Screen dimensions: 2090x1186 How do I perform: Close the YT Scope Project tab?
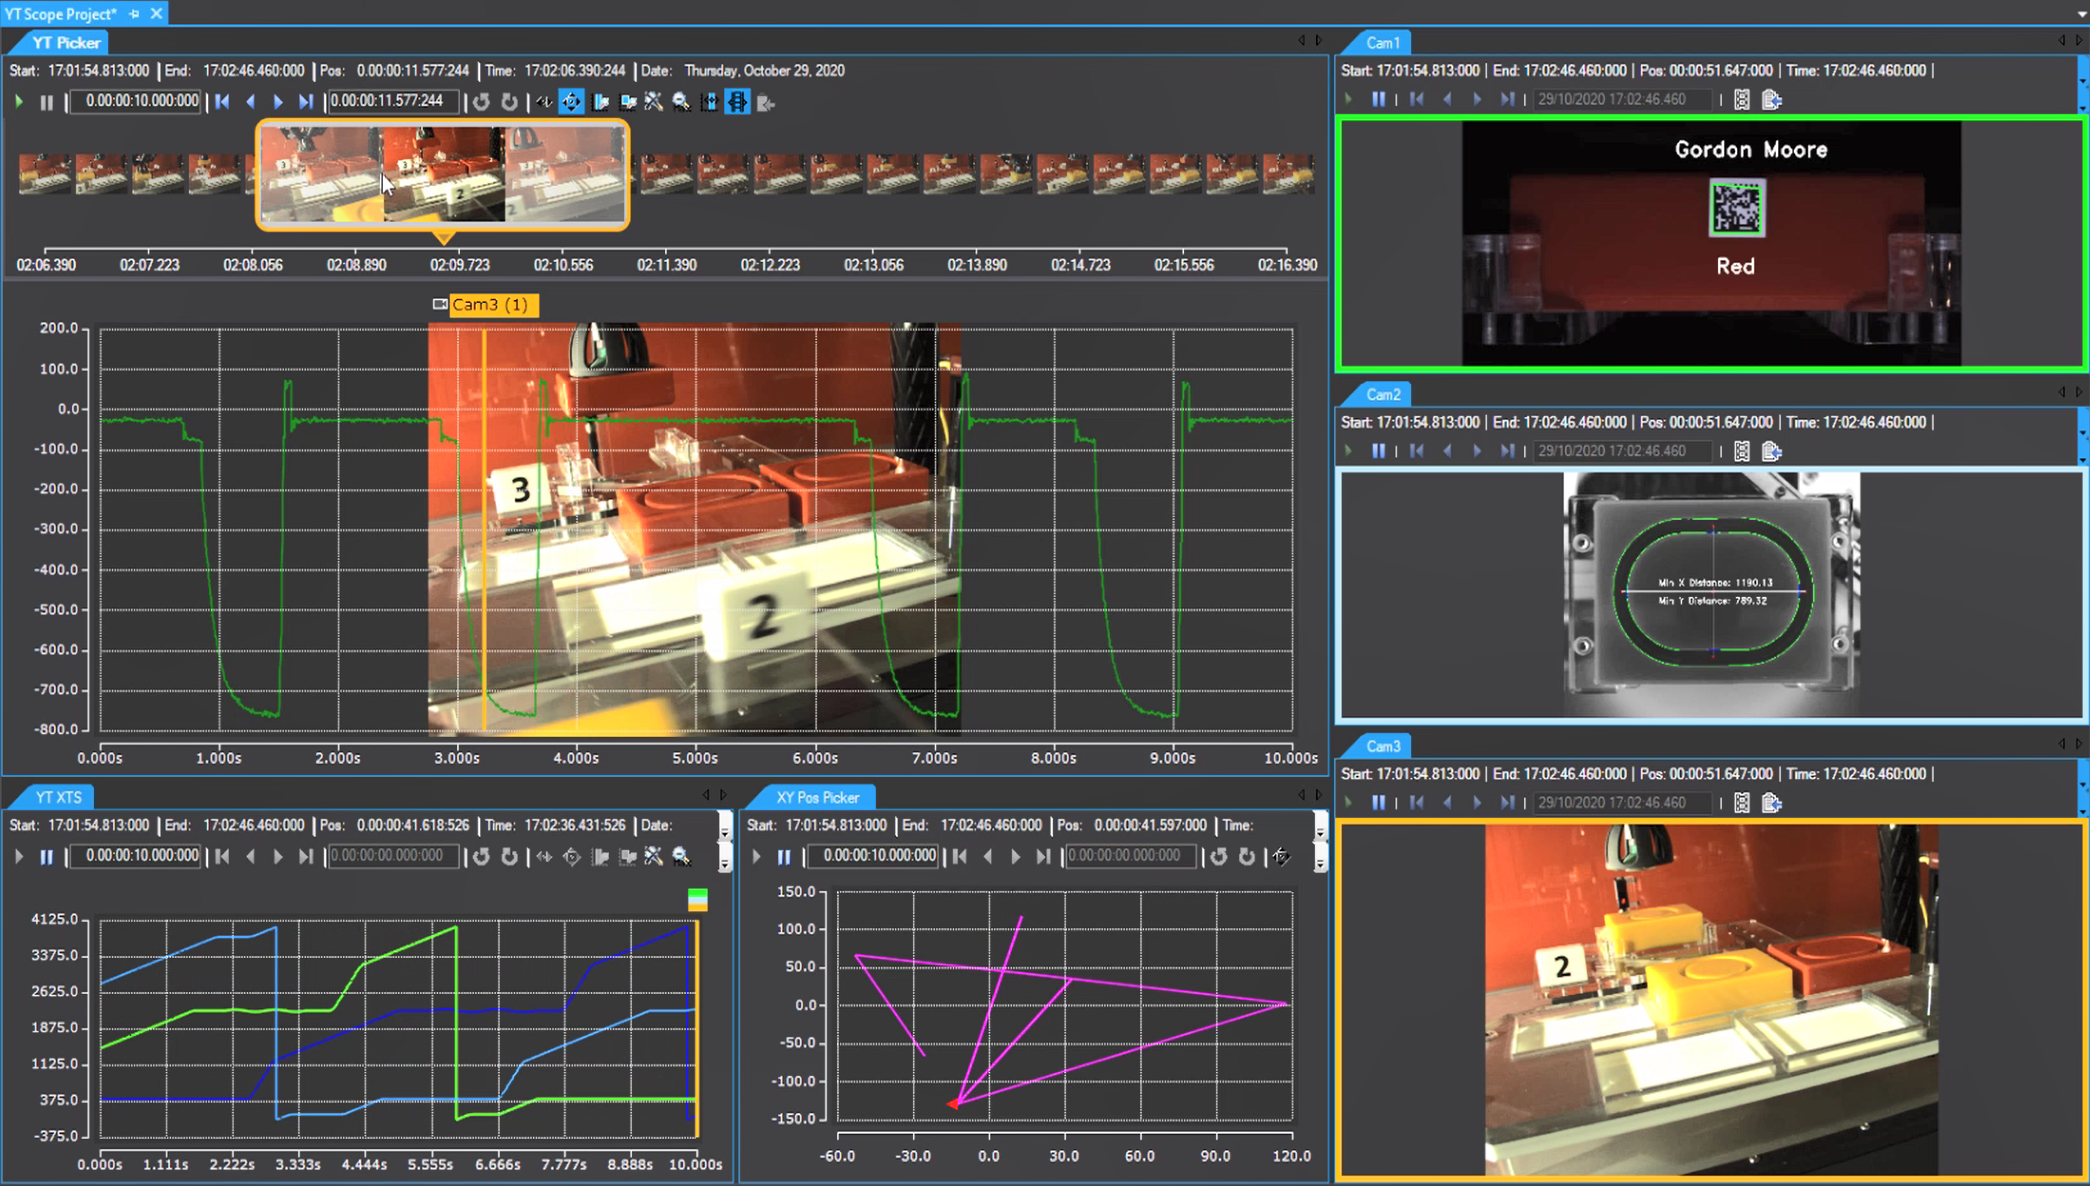coord(156,13)
